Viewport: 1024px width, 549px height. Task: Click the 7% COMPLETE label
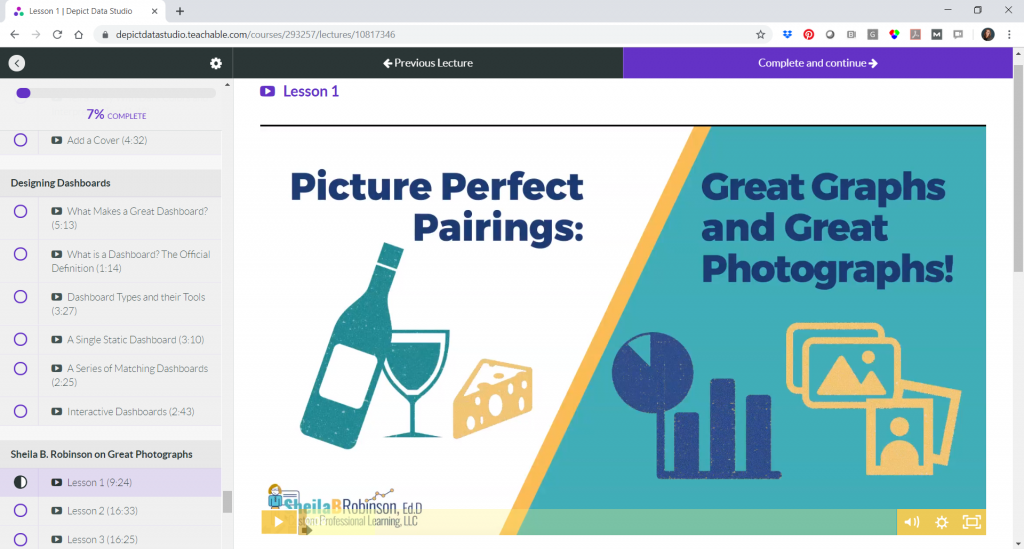[x=116, y=115]
